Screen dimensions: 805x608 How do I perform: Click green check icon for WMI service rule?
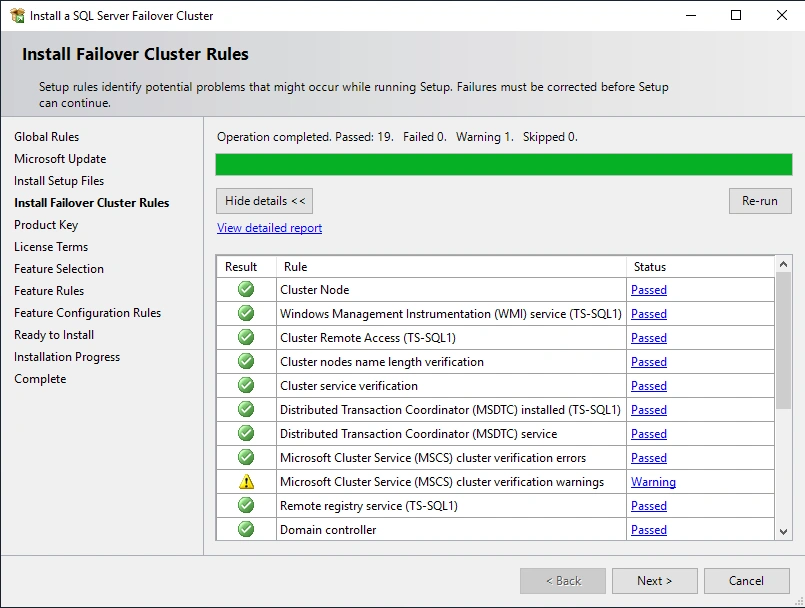coord(246,313)
